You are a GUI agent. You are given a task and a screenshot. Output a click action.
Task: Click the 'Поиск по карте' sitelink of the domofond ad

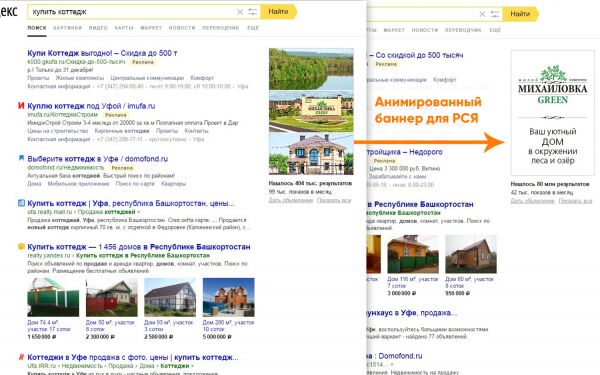coord(135,184)
